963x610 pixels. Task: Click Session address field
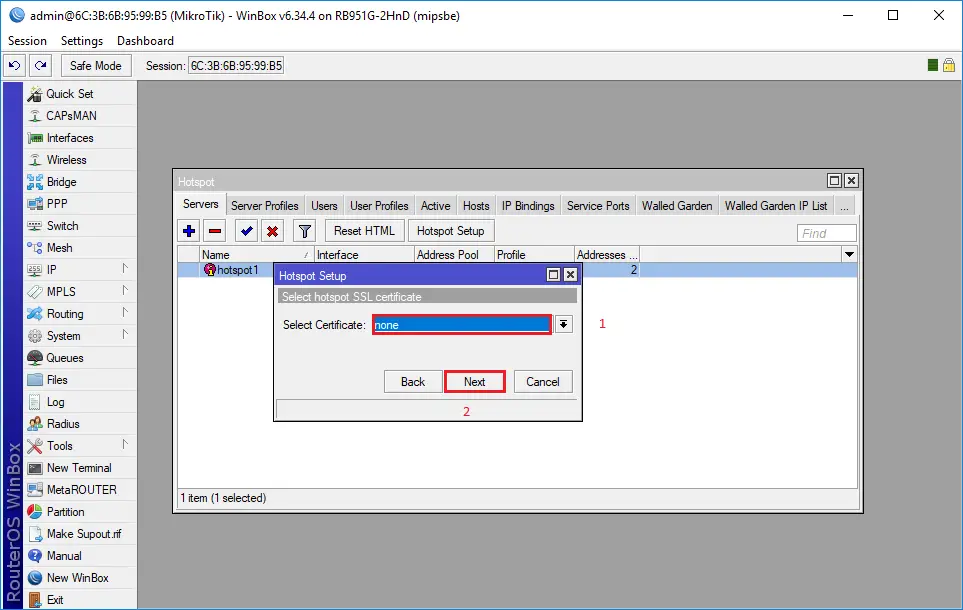pyautogui.click(x=236, y=66)
